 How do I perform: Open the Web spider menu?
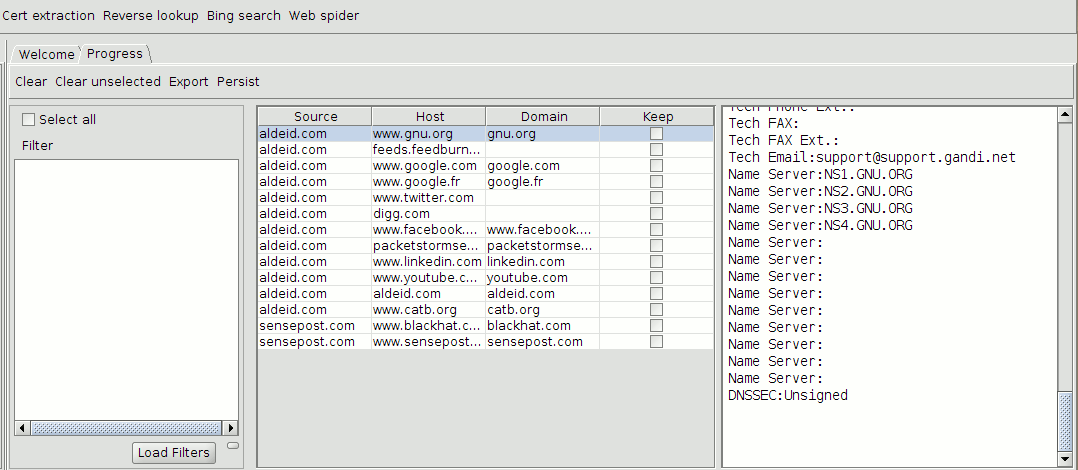click(324, 16)
